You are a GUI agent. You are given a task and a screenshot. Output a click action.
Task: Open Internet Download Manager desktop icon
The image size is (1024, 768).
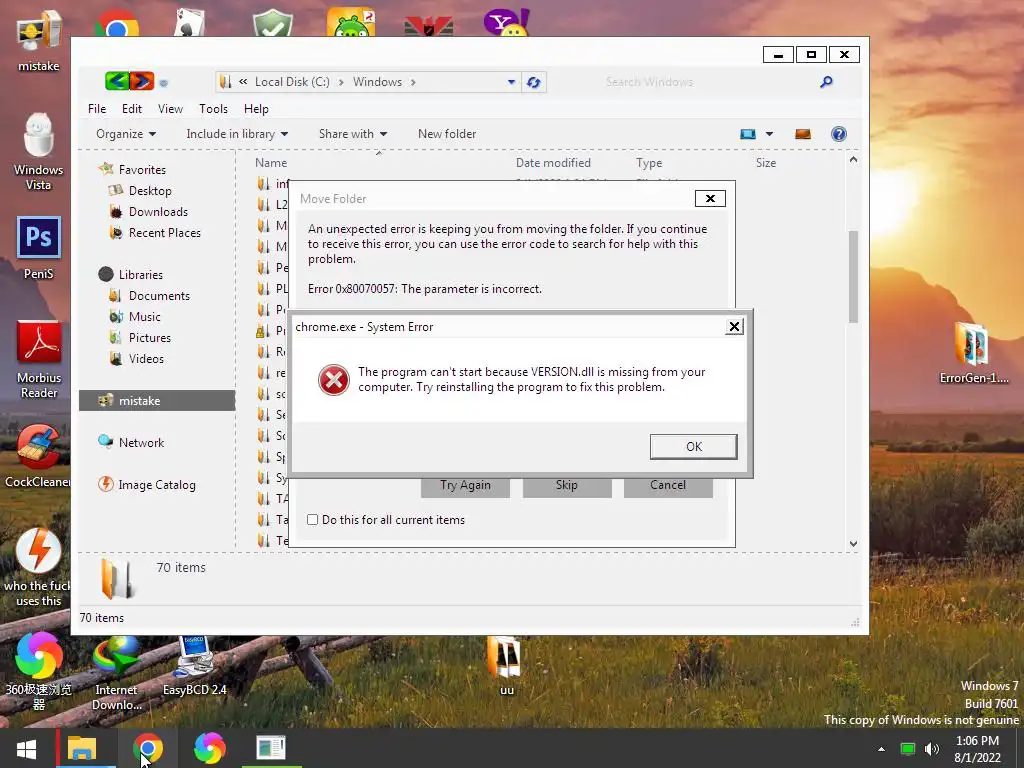[116, 674]
